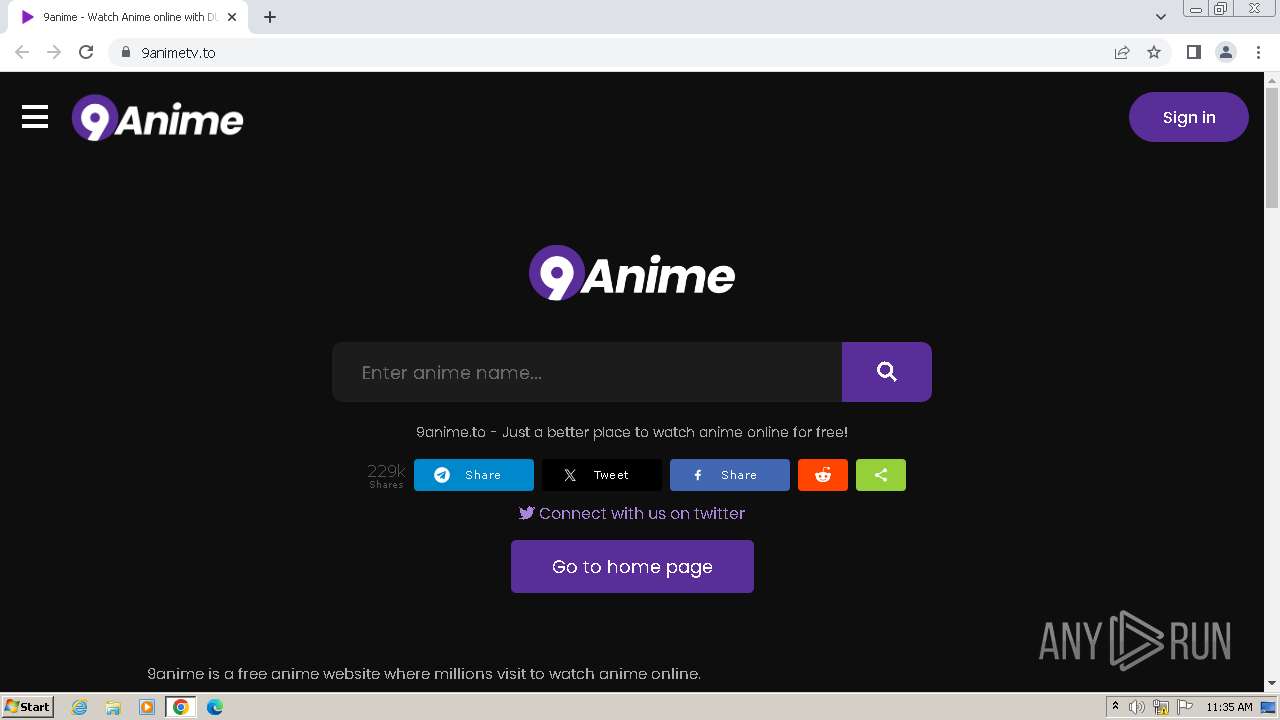Open Microsoft Edge from the taskbar

click(x=215, y=707)
